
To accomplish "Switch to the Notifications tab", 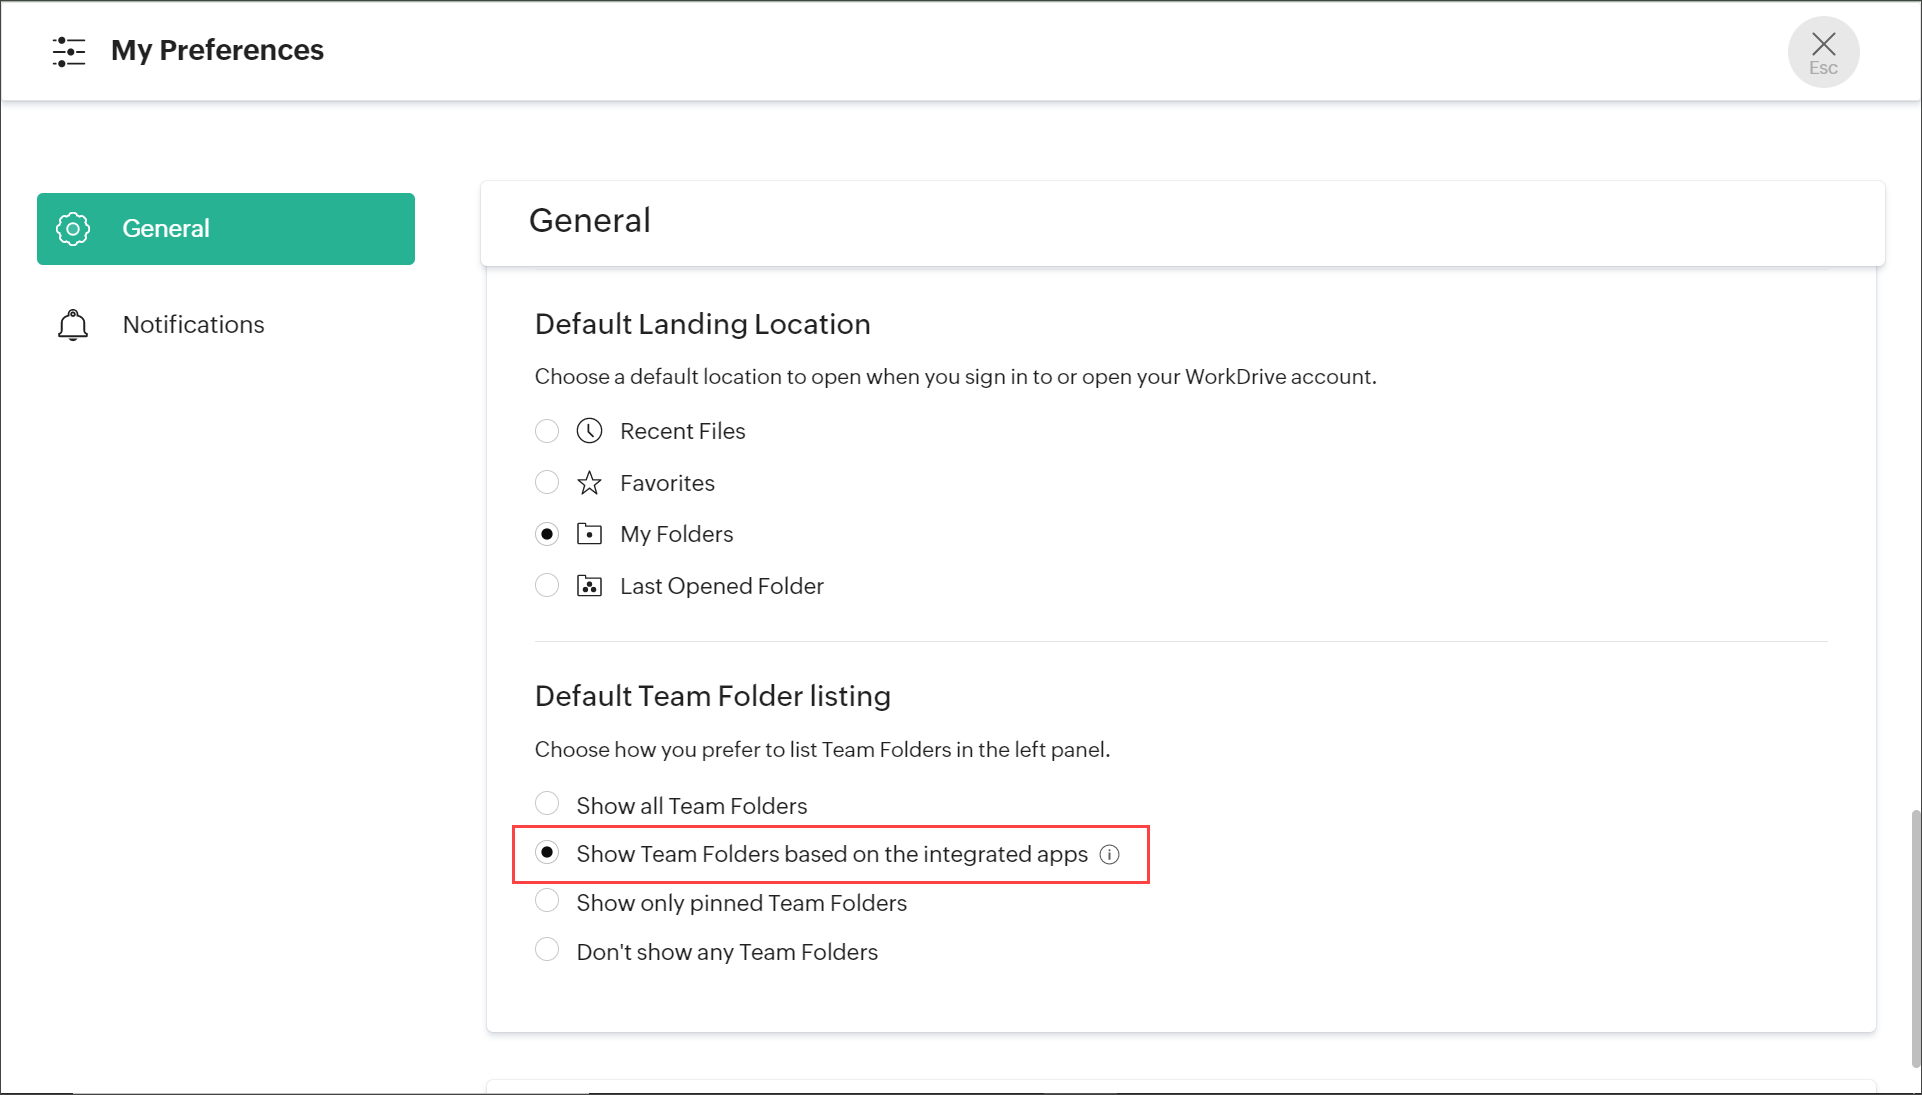I will tap(226, 325).
